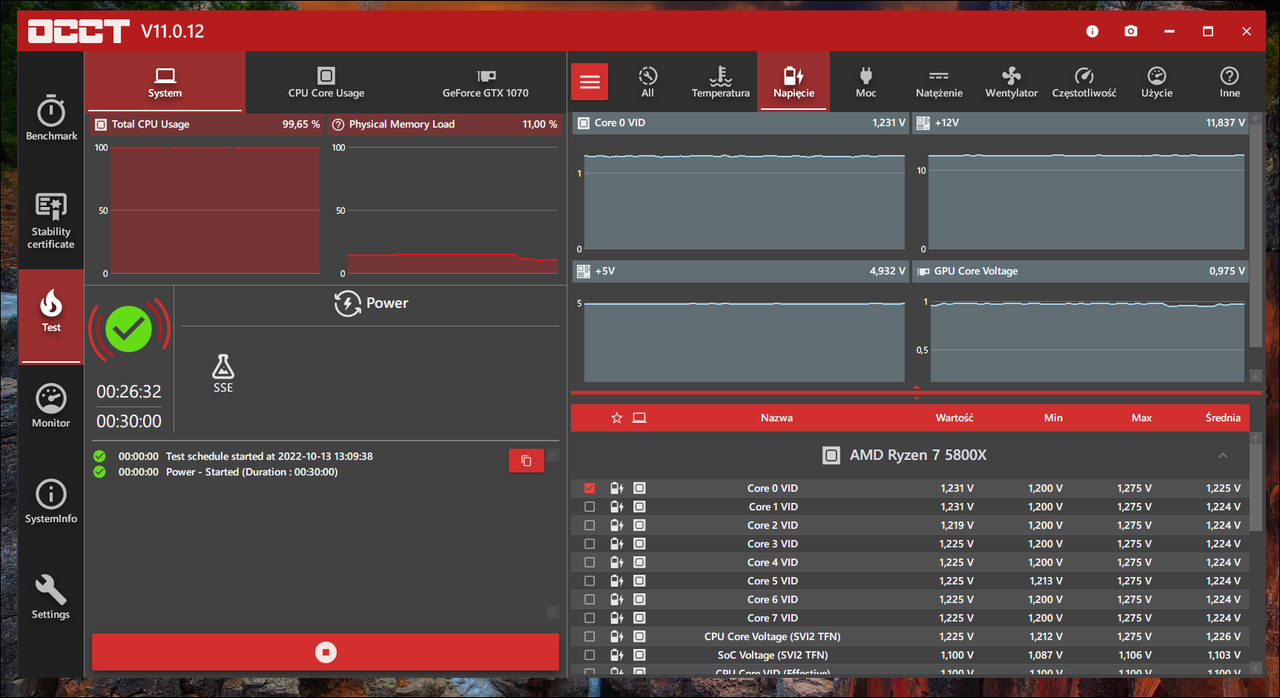The width and height of the screenshot is (1280, 698).
Task: Click the Total CPU Usage graph
Action: 215,210
